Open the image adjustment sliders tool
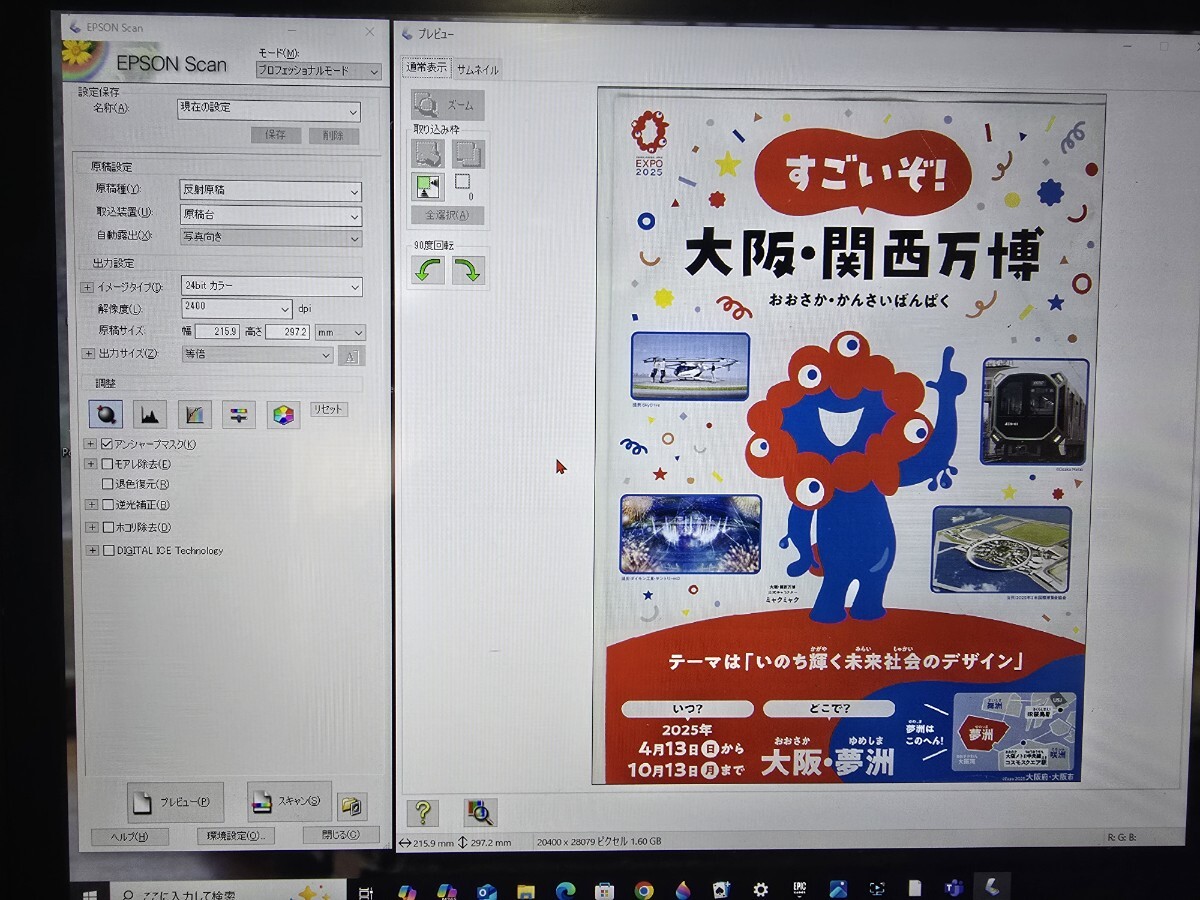 (238, 413)
